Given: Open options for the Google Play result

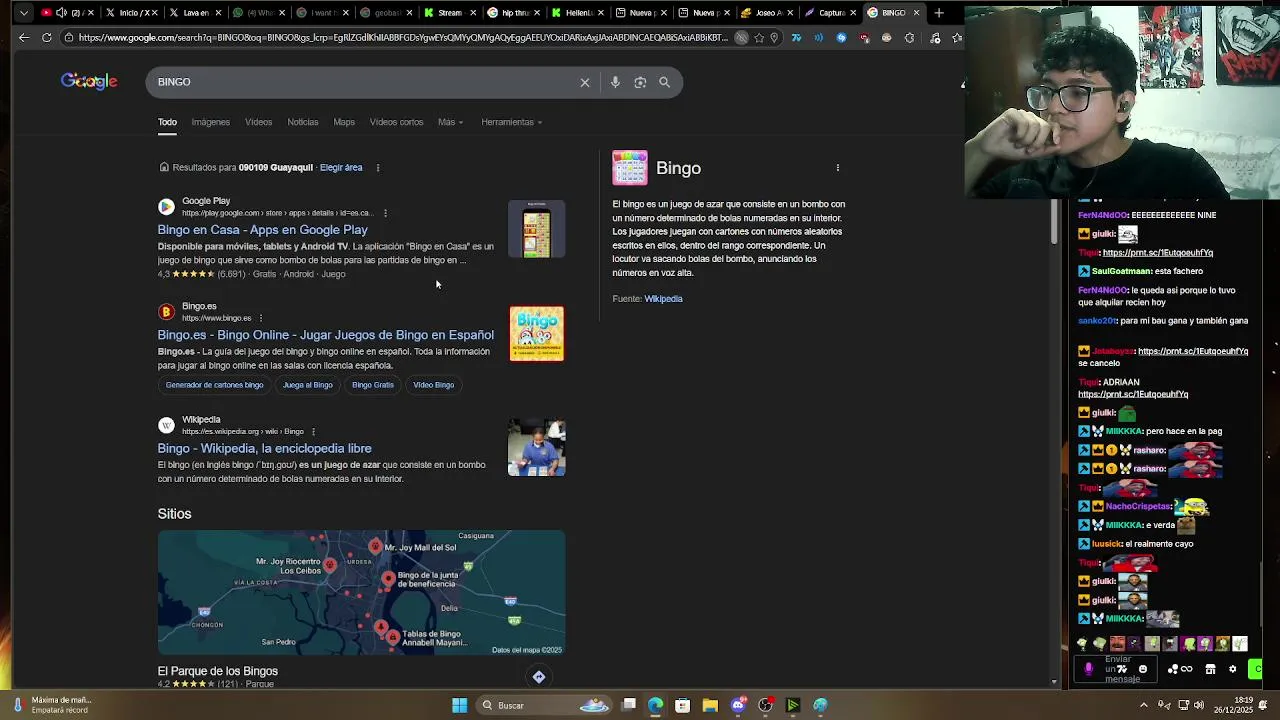Looking at the screenshot, I should (385, 213).
